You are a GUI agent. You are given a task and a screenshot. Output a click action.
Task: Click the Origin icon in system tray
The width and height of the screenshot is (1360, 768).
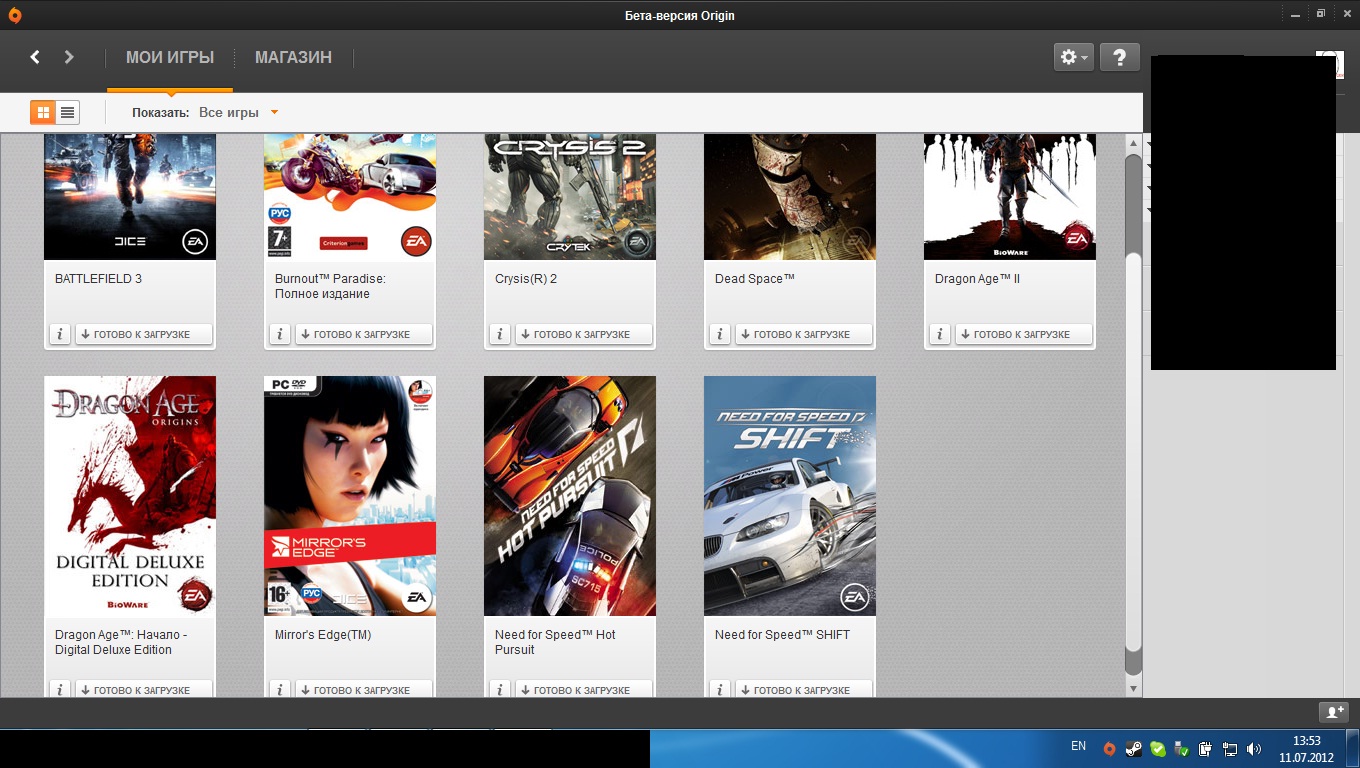(x=1109, y=748)
